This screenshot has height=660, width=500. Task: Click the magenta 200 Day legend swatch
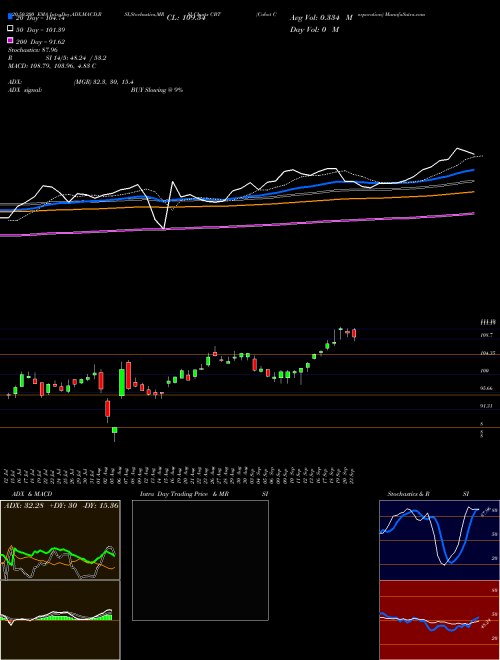point(10,40)
